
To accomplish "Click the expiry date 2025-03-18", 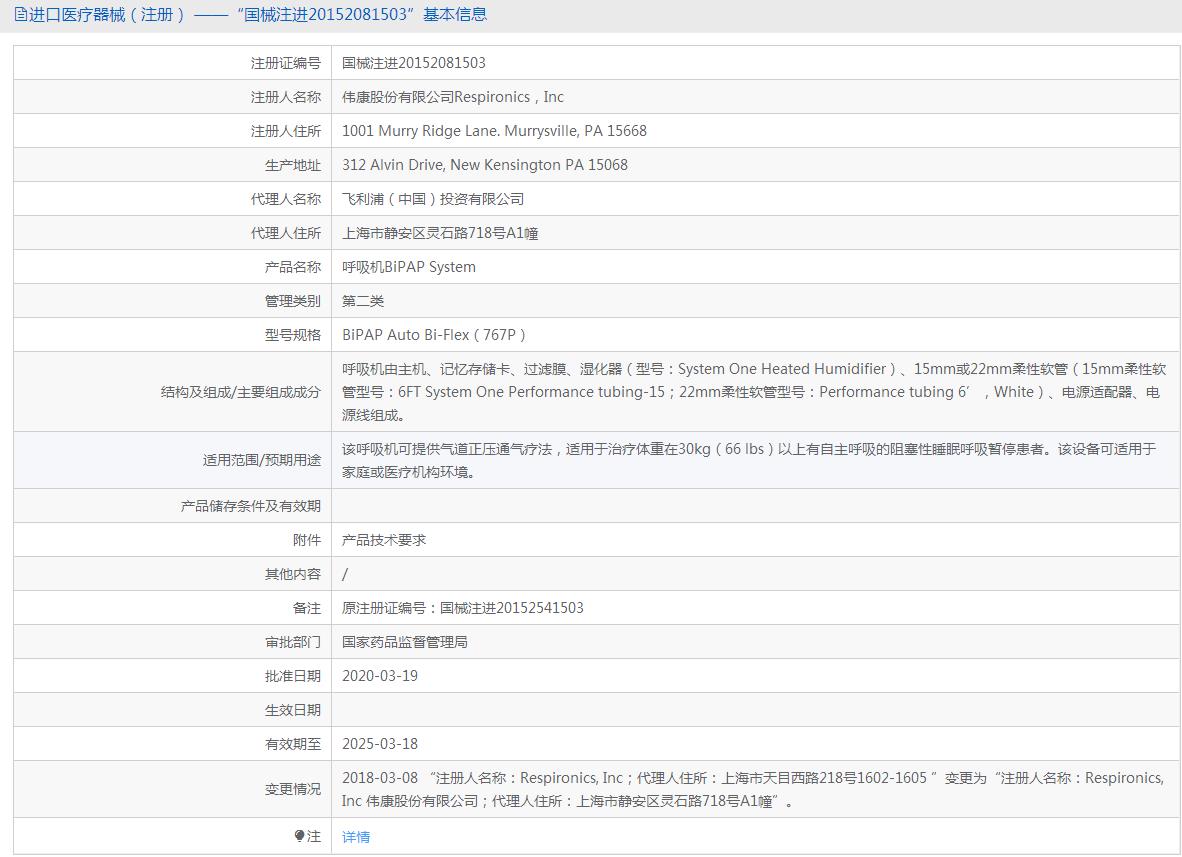I will 380,744.
